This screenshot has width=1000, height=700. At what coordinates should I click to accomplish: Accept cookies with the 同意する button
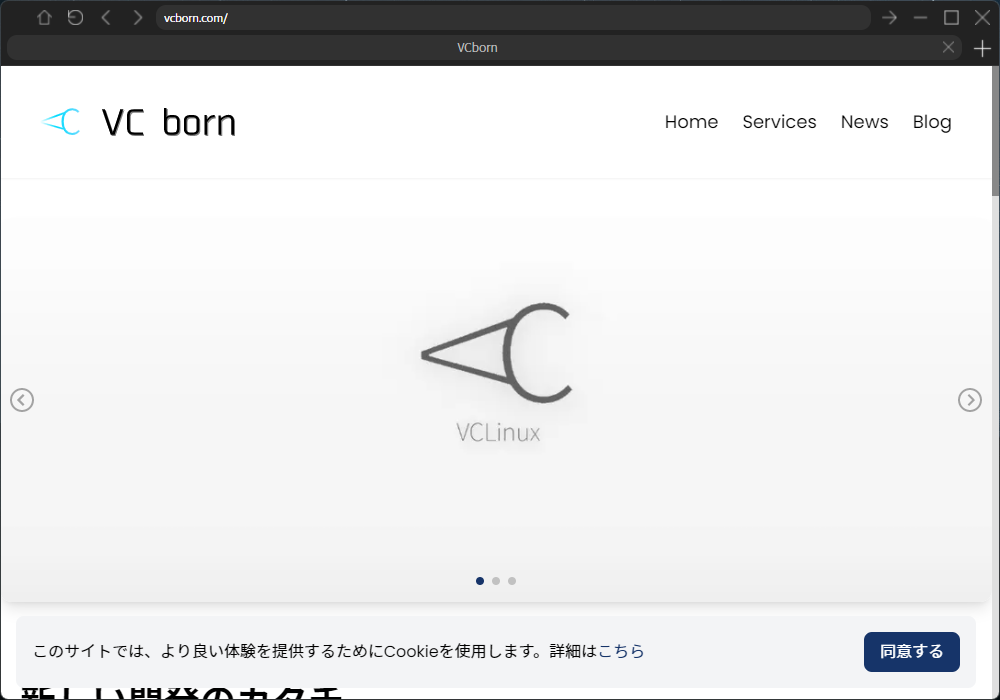[x=911, y=651]
